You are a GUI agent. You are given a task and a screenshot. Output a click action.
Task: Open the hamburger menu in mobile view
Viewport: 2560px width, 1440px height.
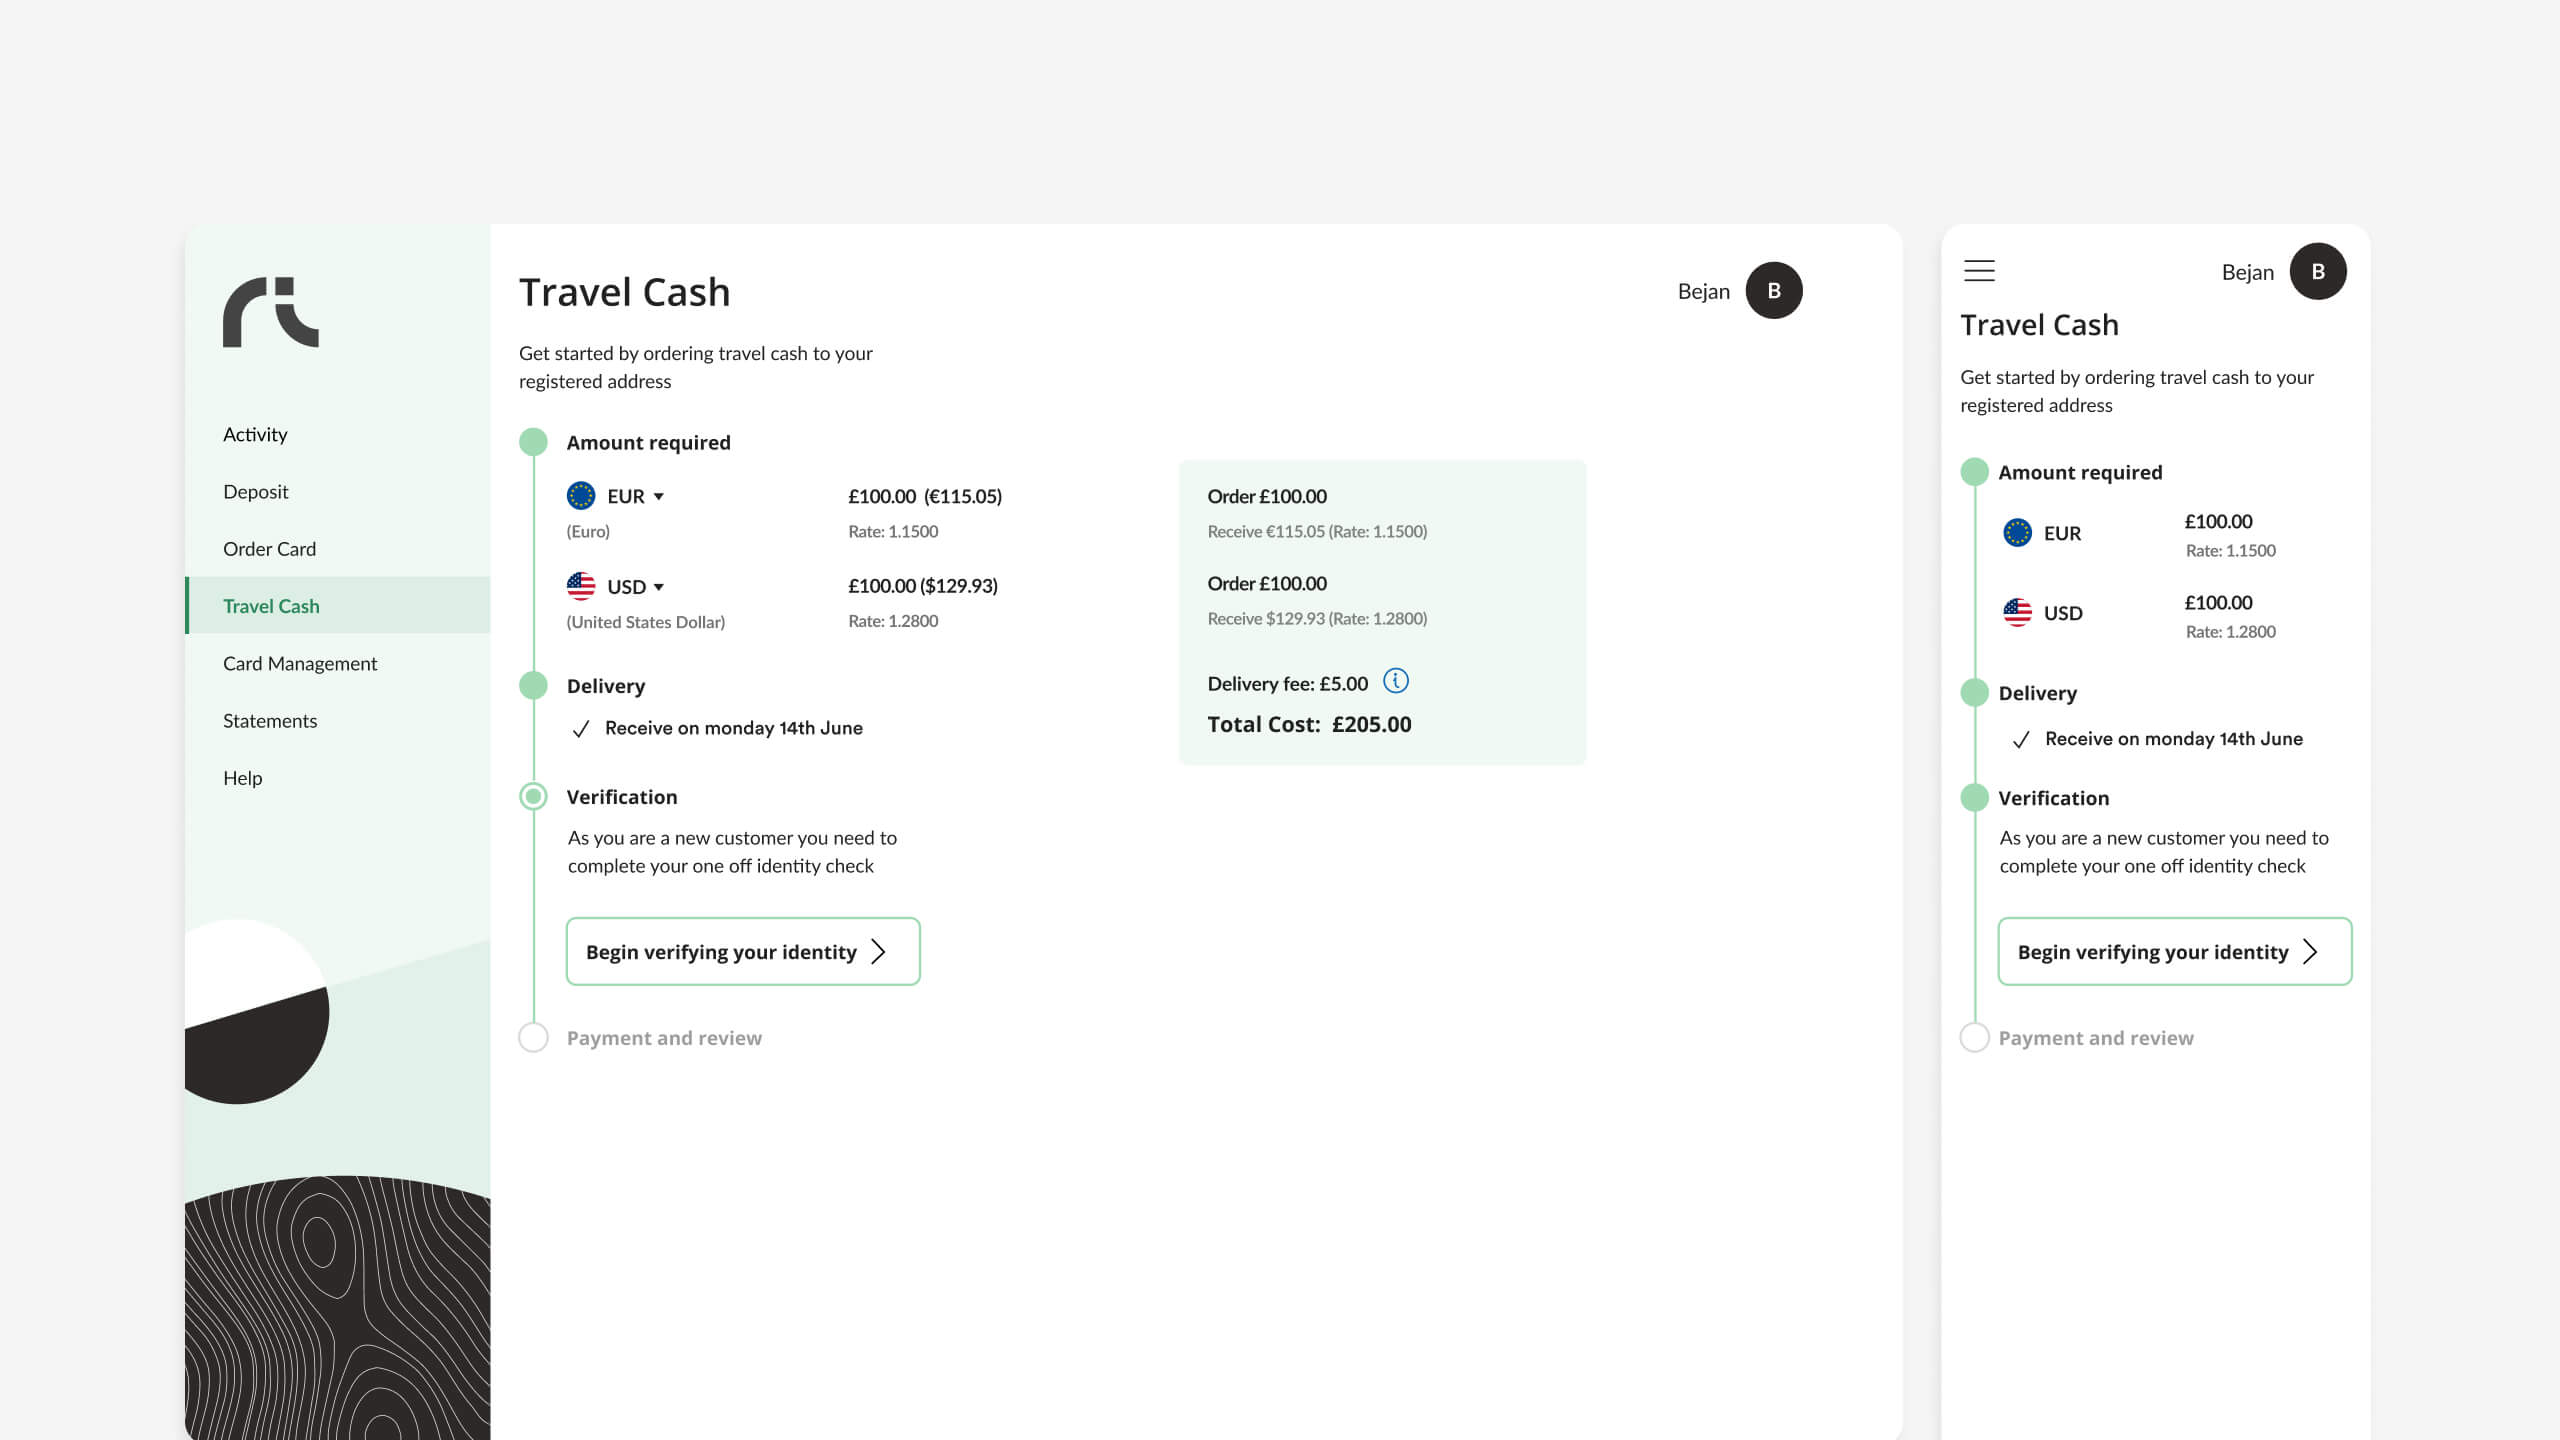[x=1979, y=271]
